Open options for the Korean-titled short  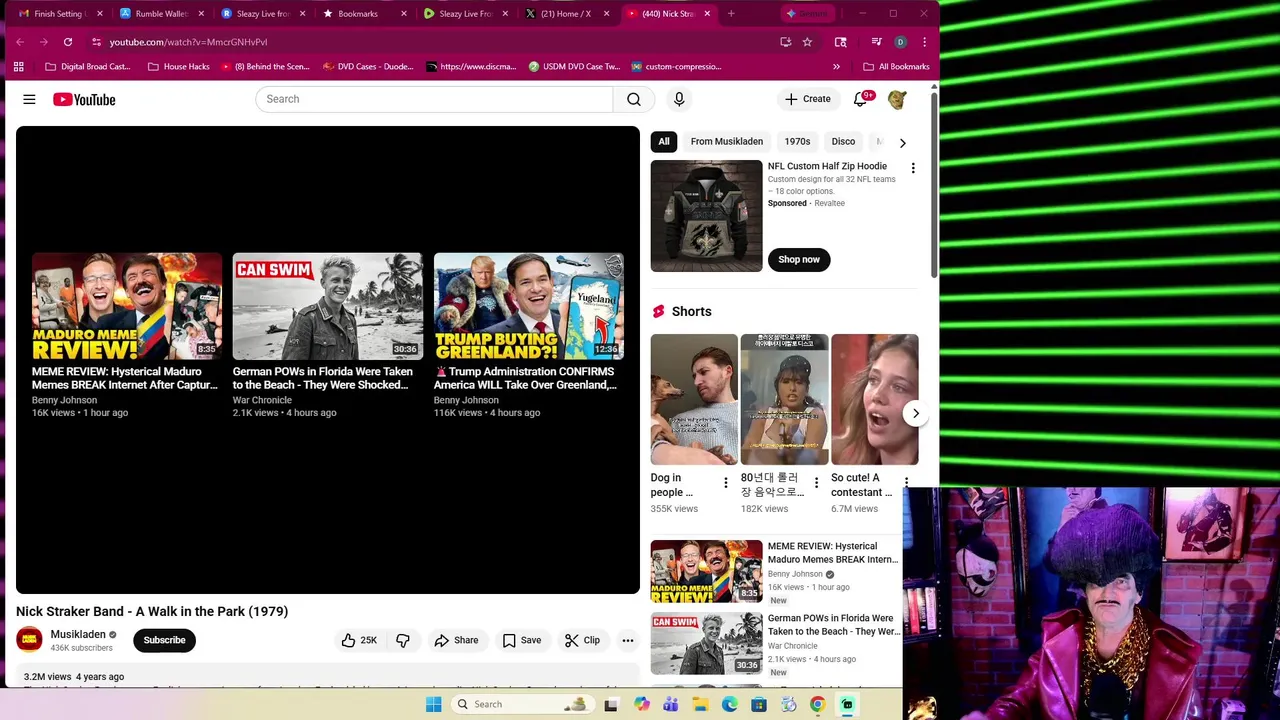pos(816,483)
